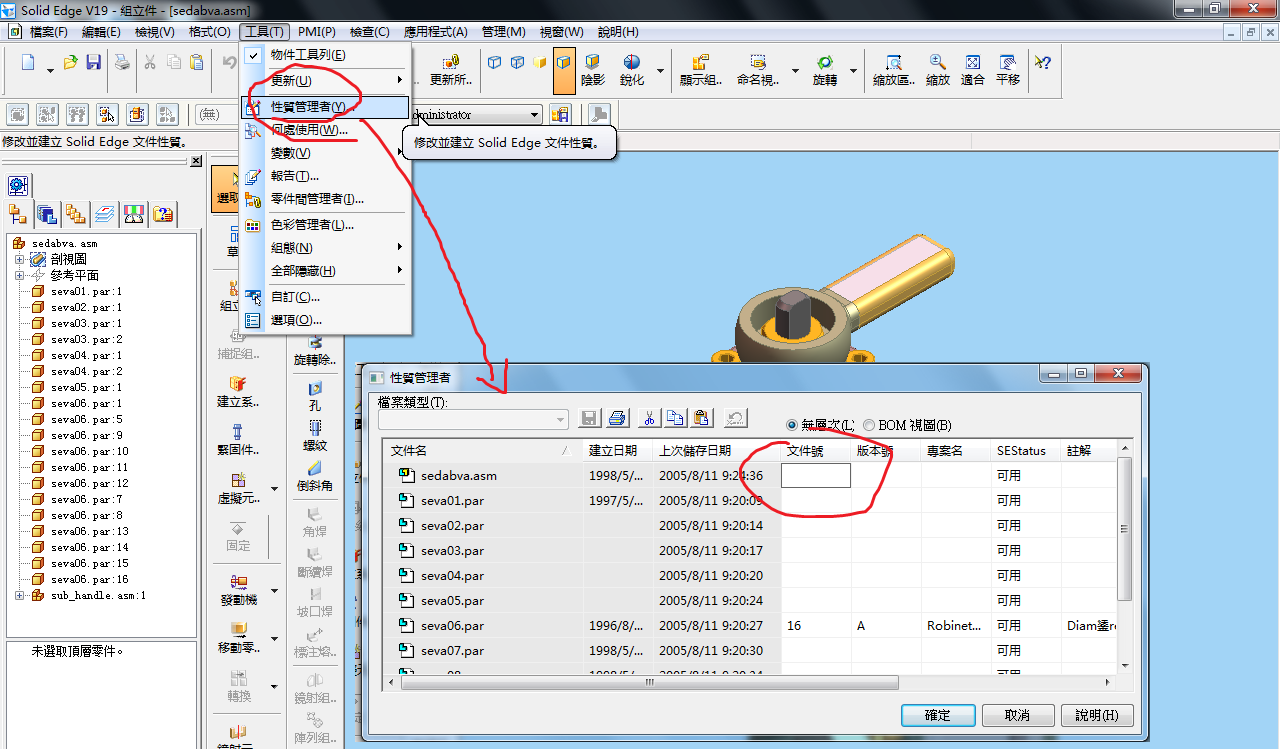
Task: Open 變數(V) submenu
Action: coord(326,153)
